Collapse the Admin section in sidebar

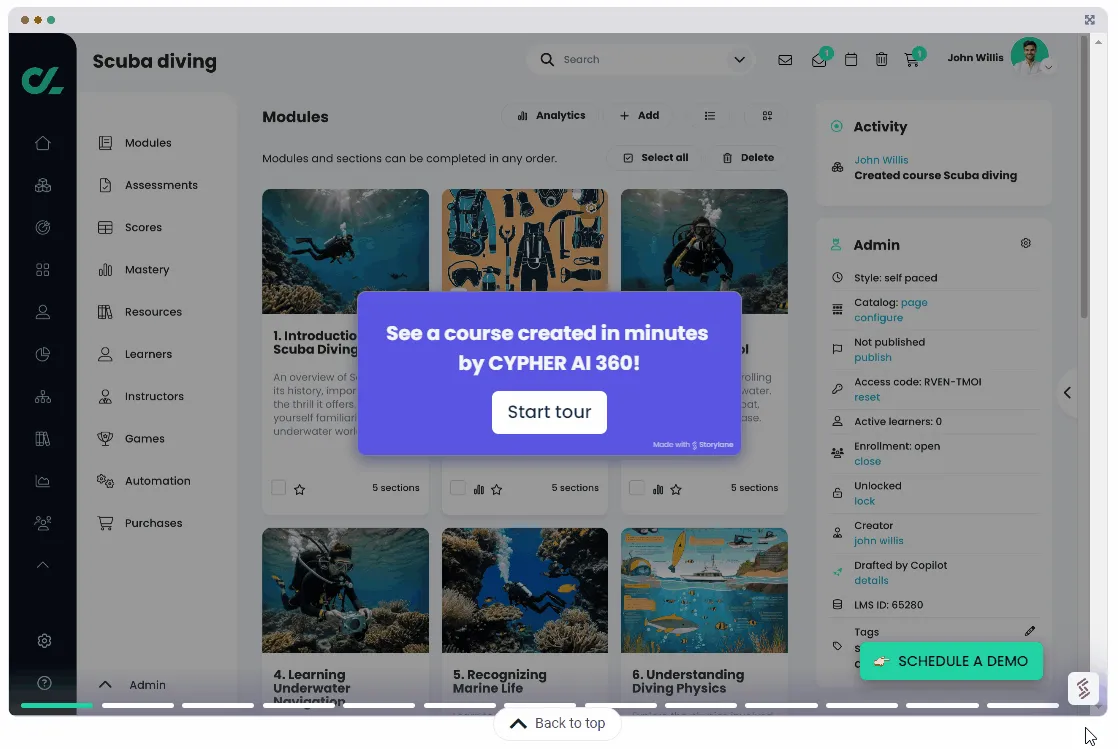[x=105, y=684]
